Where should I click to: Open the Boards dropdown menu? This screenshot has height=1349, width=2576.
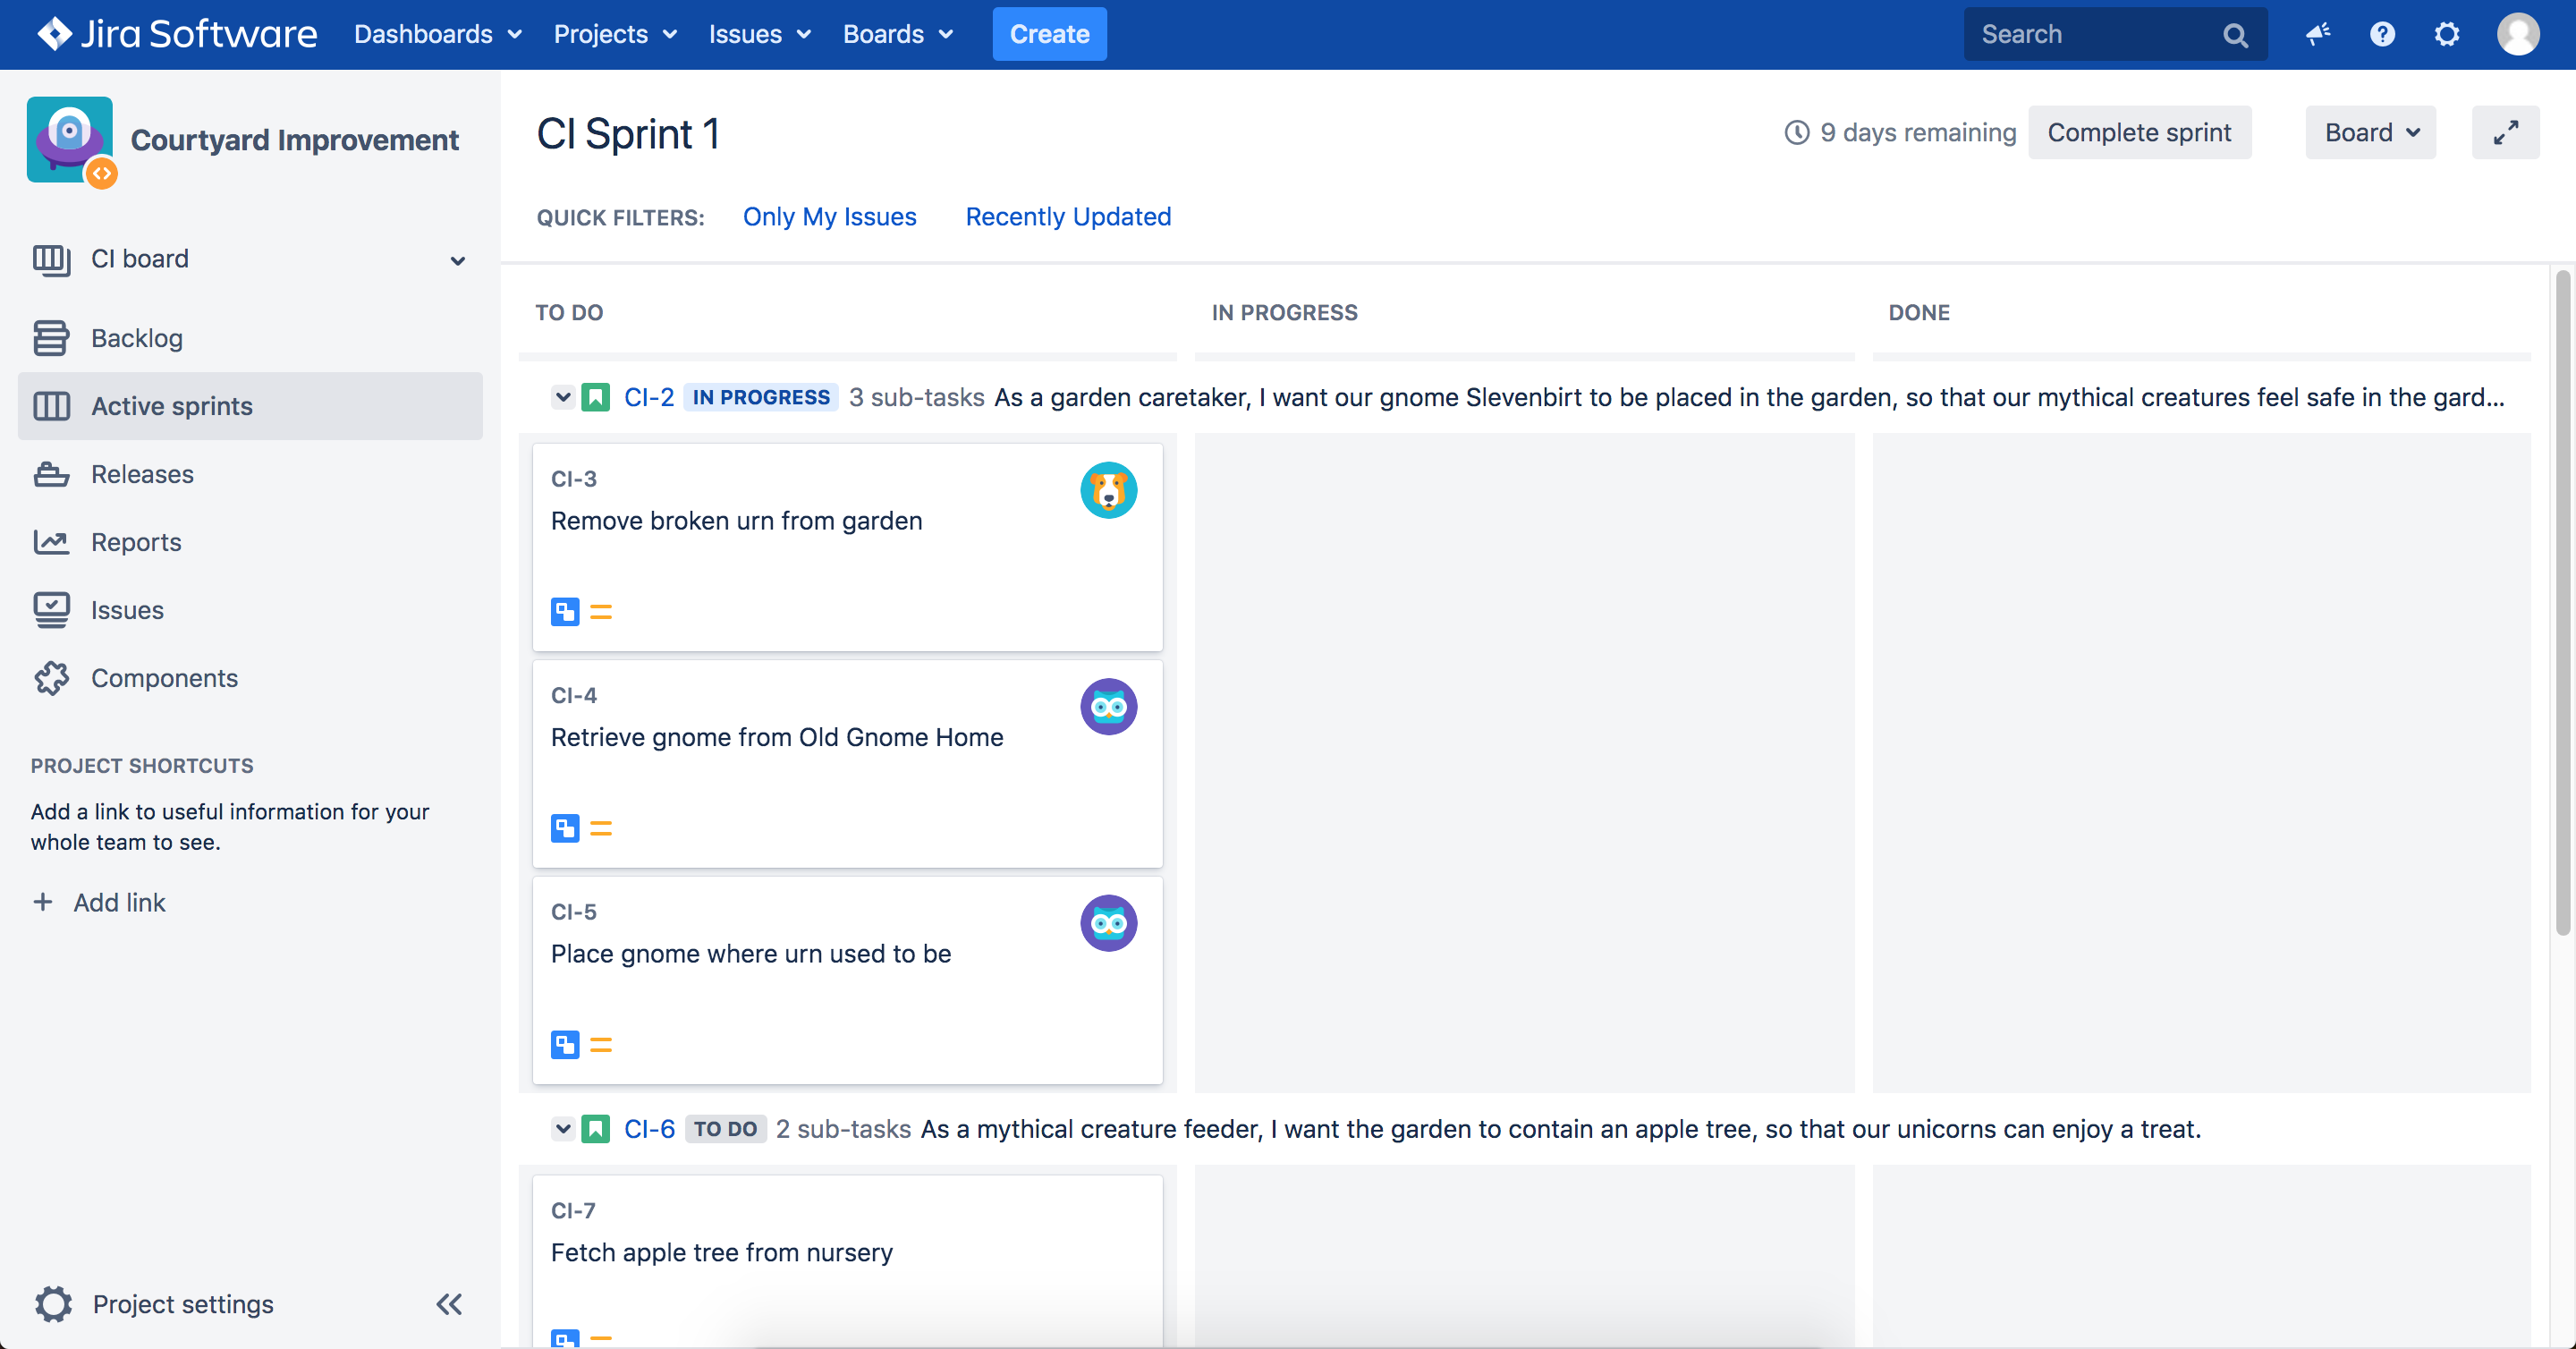coord(898,35)
